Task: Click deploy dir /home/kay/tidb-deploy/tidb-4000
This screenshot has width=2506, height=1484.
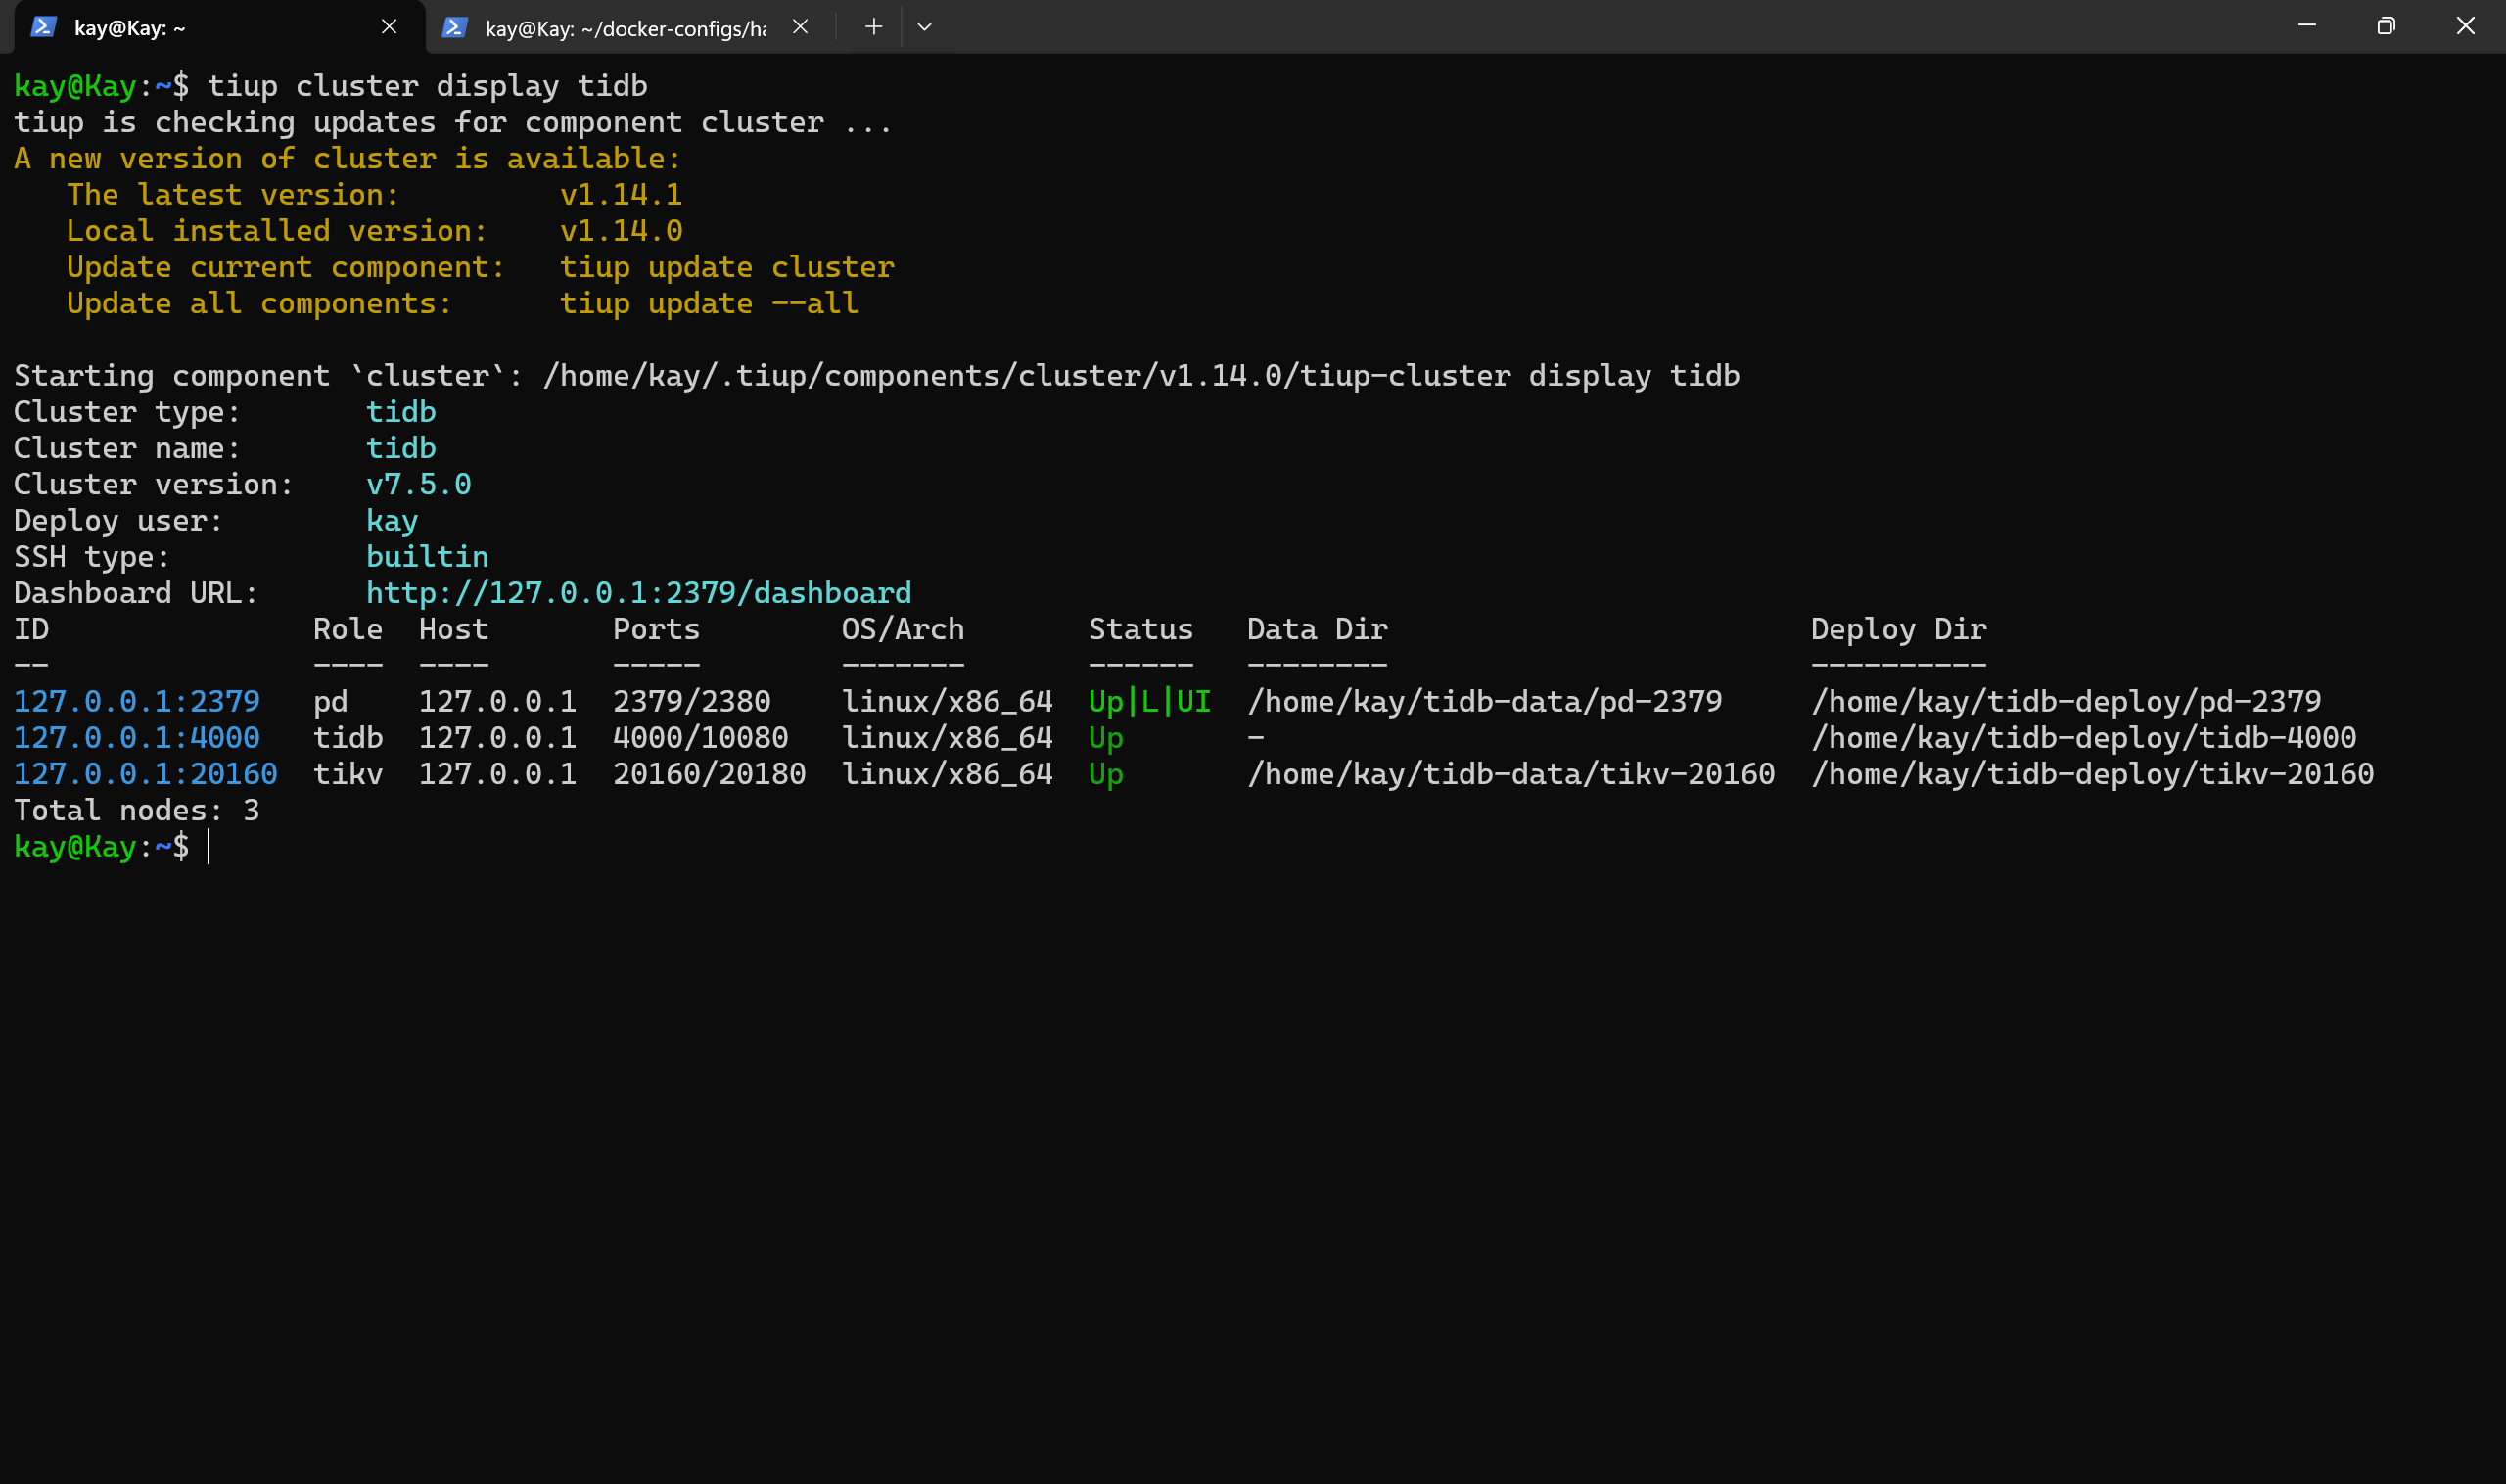Action: tap(2083, 738)
